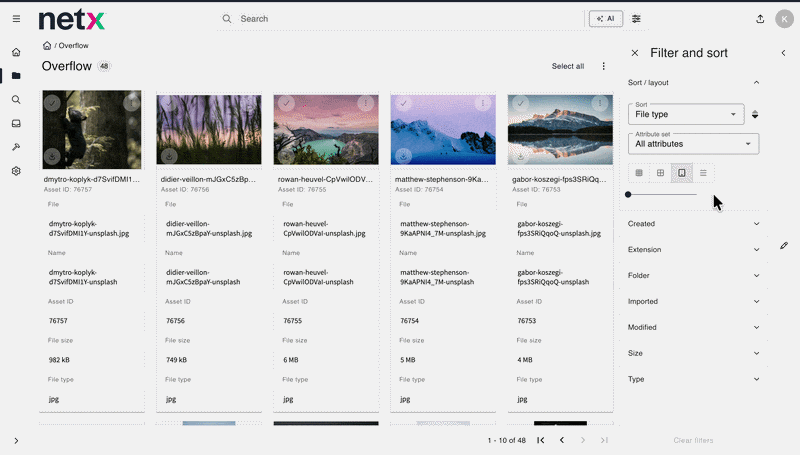This screenshot has width=800, height=455.
Task: Expand the Size filter
Action: click(x=693, y=353)
